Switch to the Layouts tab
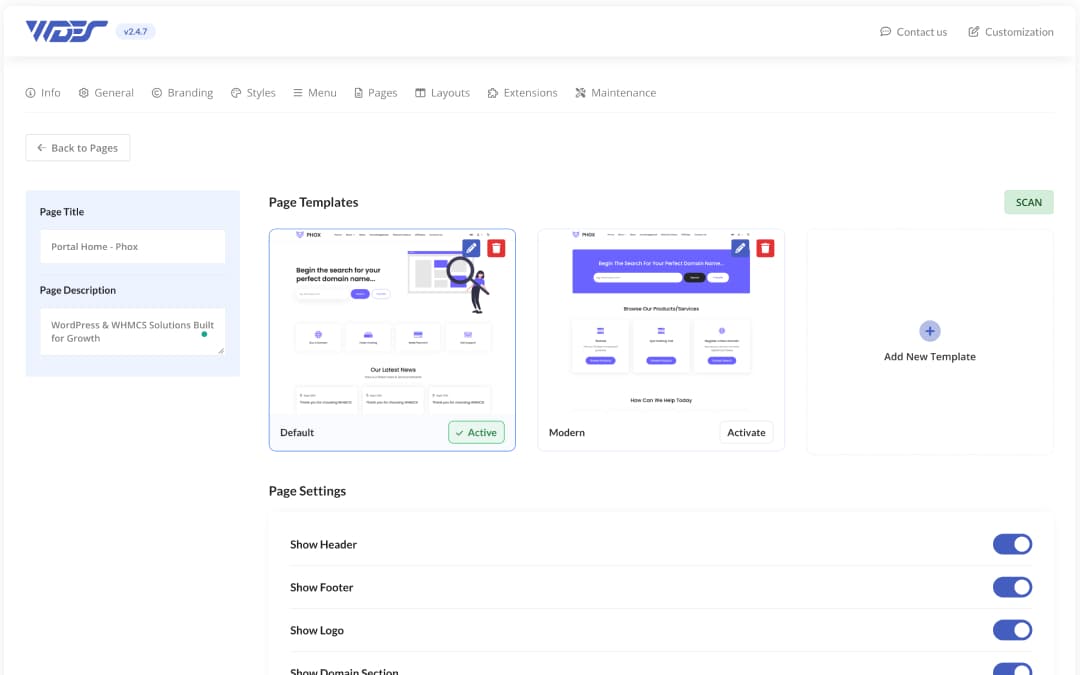1080x675 pixels. coord(442,92)
